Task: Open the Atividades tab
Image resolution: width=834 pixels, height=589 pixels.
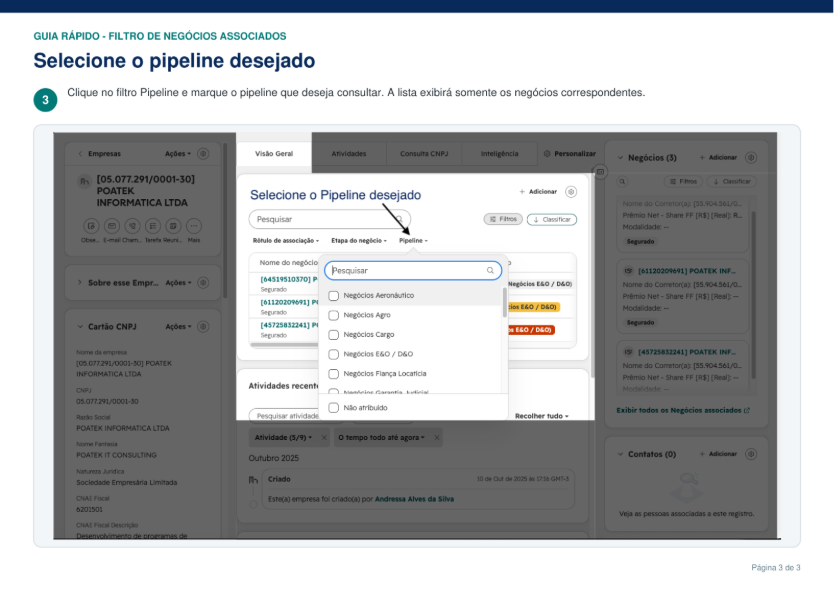Action: (x=349, y=153)
